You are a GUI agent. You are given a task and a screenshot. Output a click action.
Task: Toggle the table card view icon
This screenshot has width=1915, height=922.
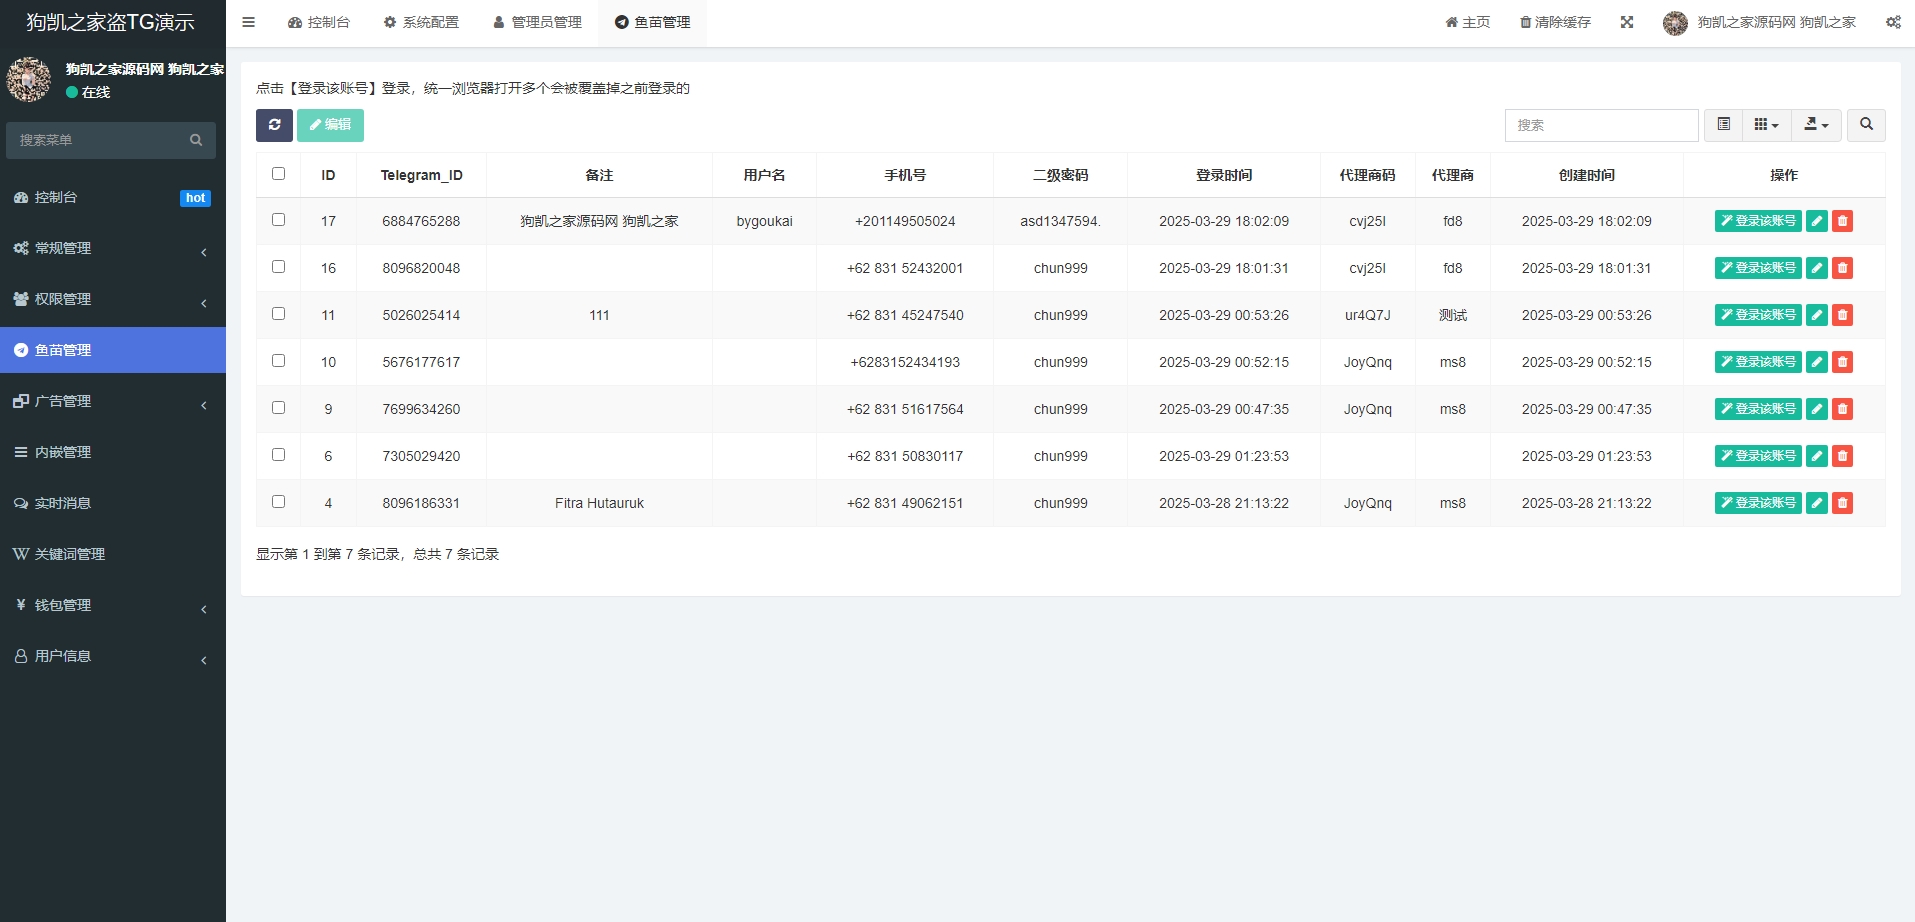(x=1724, y=125)
